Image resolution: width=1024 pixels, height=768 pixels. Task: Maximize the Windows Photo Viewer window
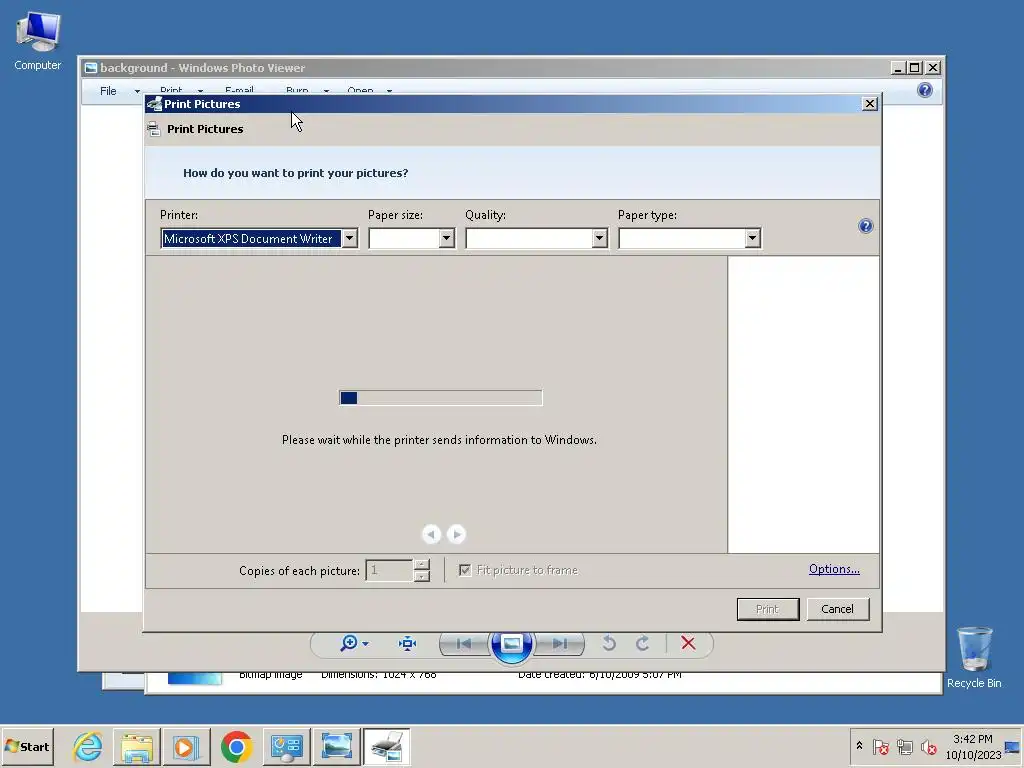click(915, 68)
